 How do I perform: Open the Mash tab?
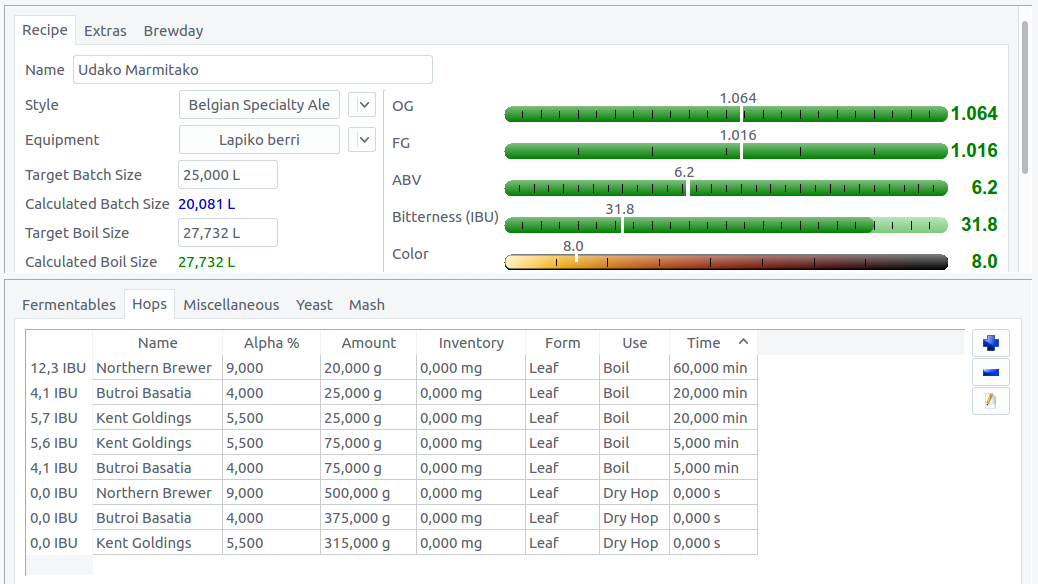click(367, 305)
